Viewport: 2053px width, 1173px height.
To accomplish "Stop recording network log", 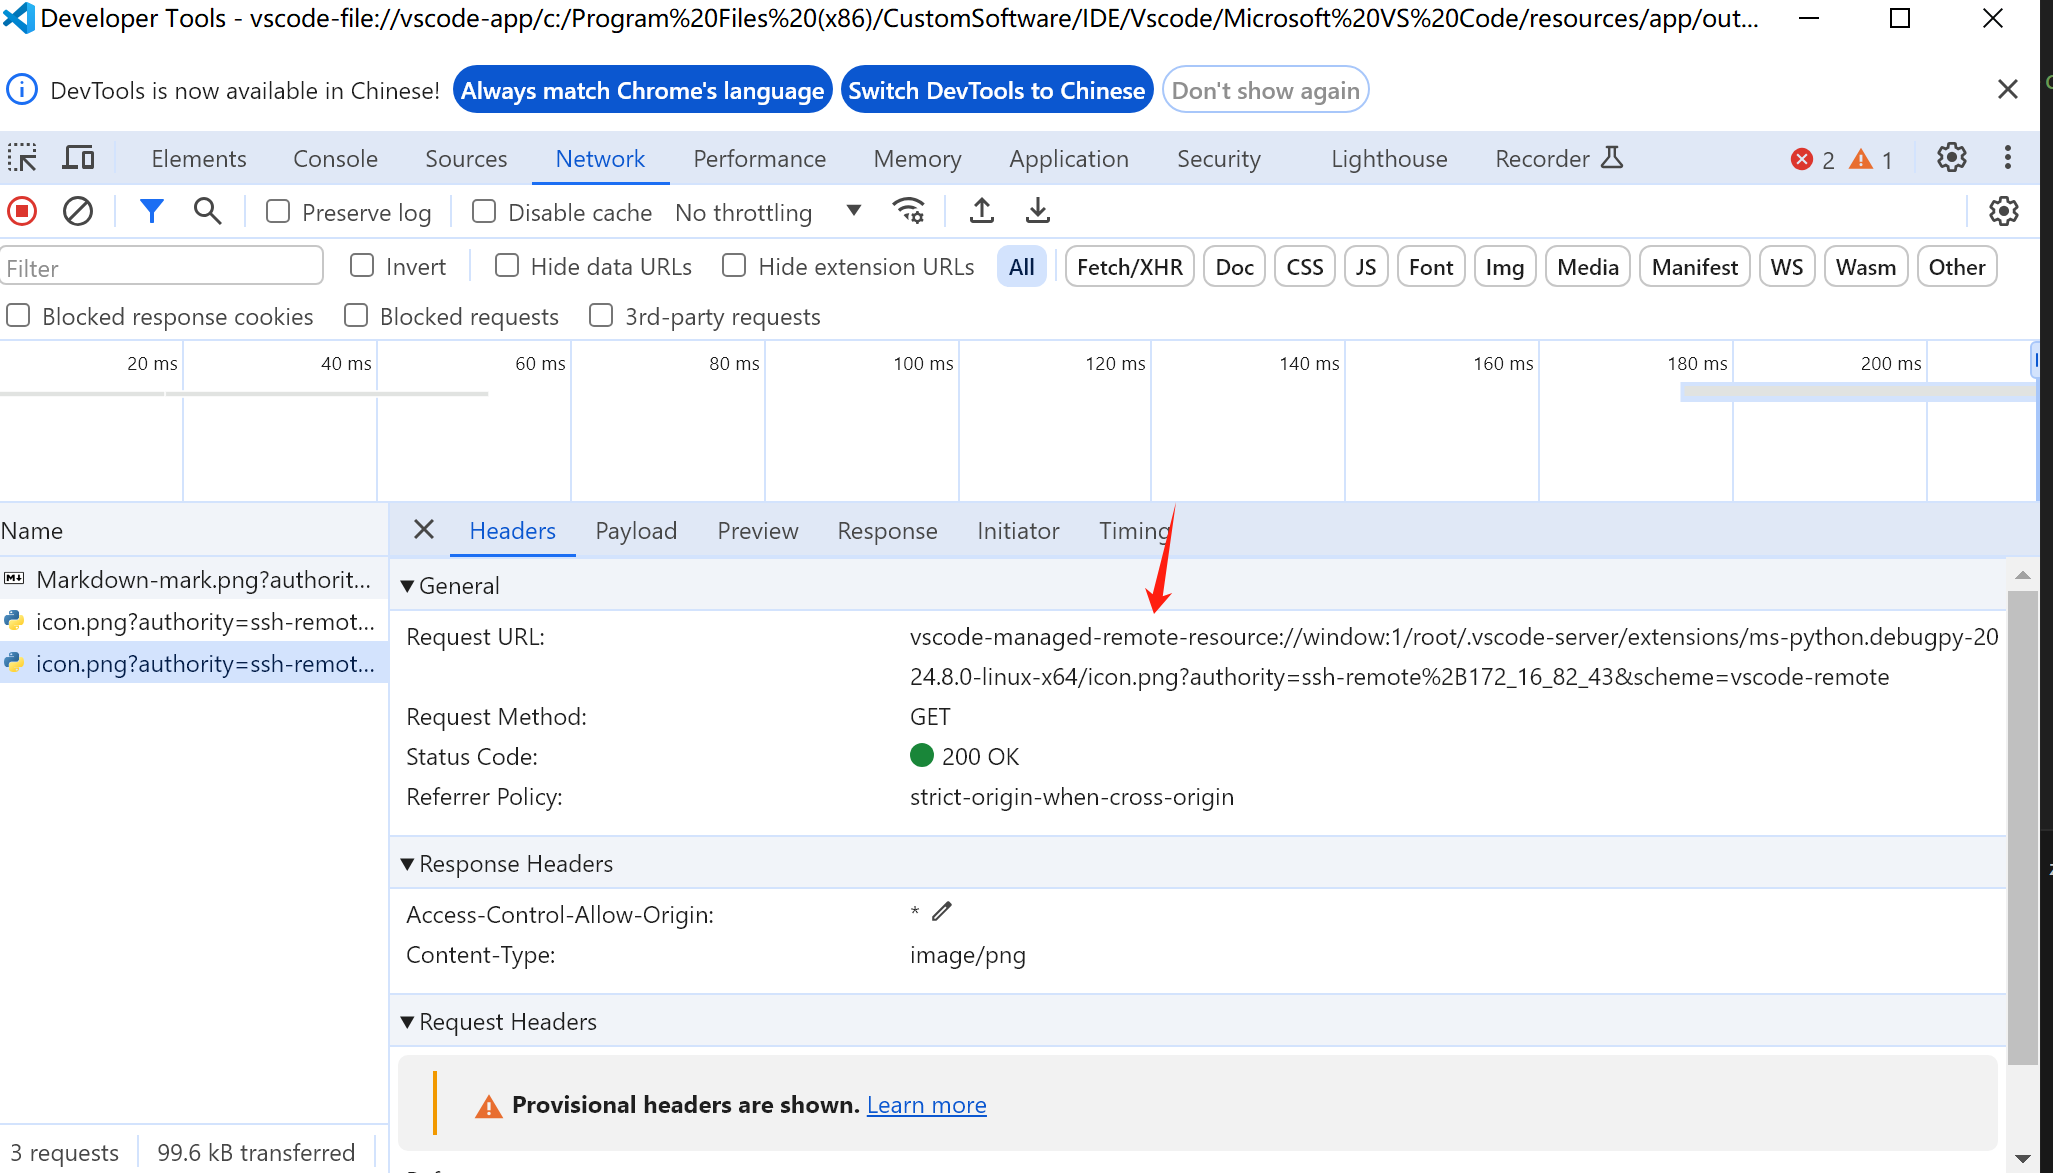I will pyautogui.click(x=22, y=212).
